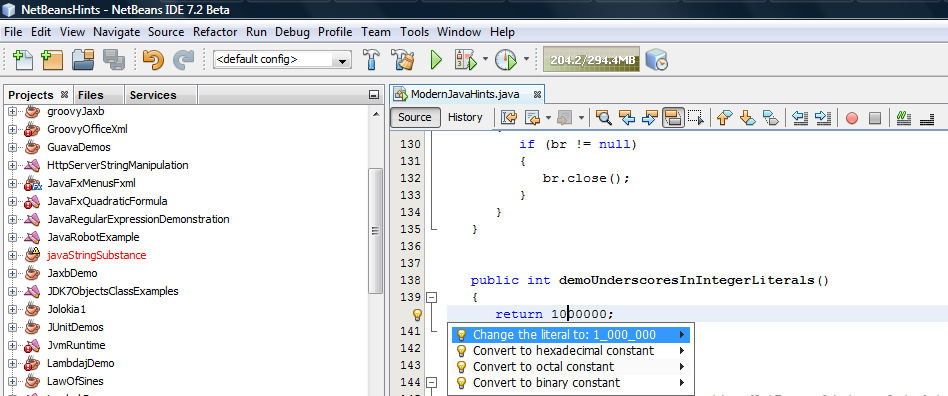Open the Refactor menu

pyautogui.click(x=215, y=32)
